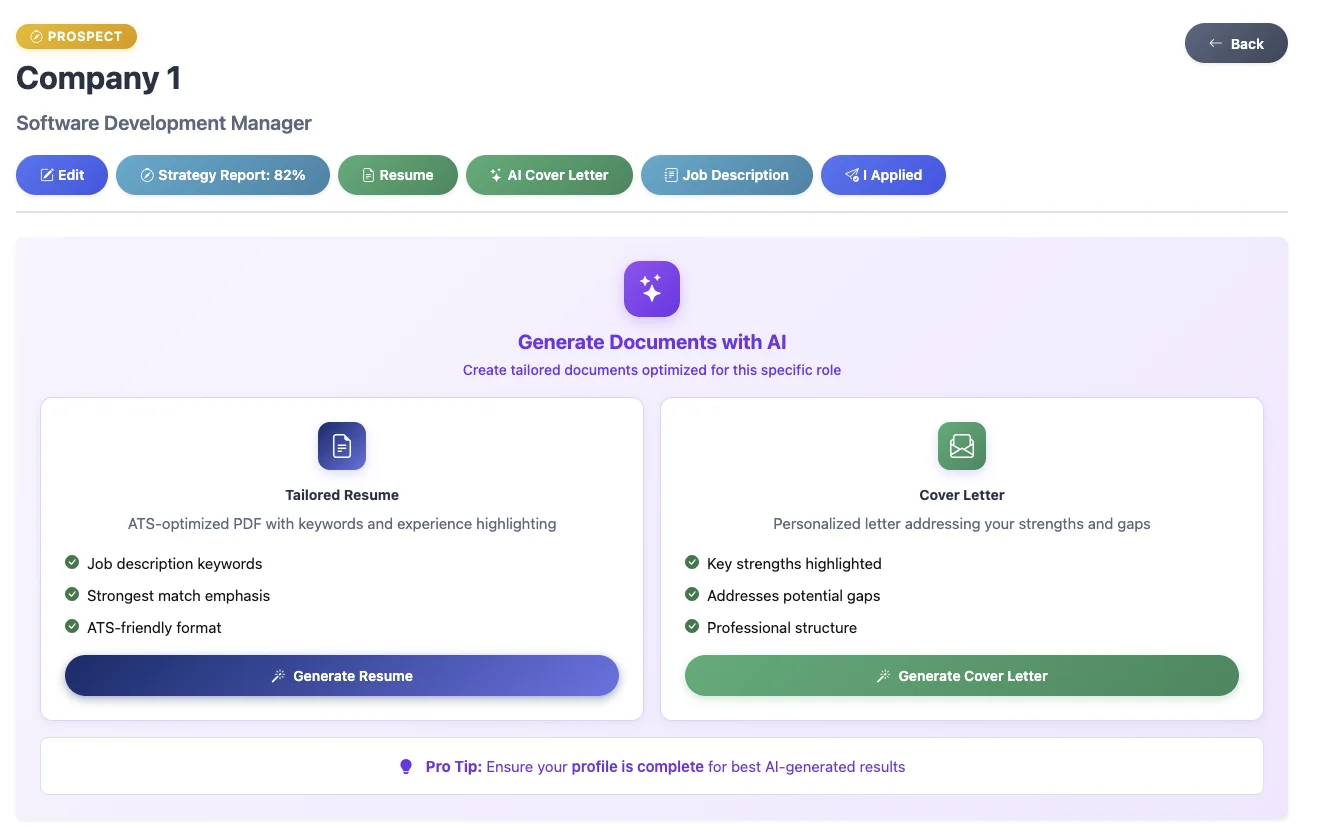Click the sparkle AI generation icon
This screenshot has width=1319, height=828.
coord(651,288)
